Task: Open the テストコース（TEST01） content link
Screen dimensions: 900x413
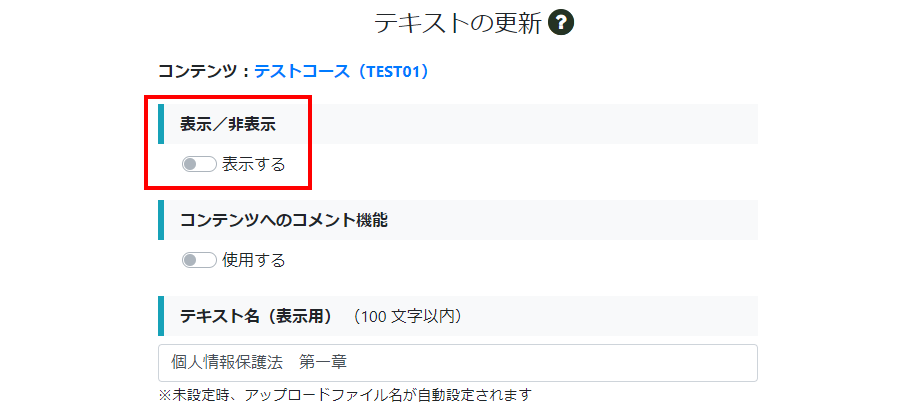Action: (x=342, y=72)
